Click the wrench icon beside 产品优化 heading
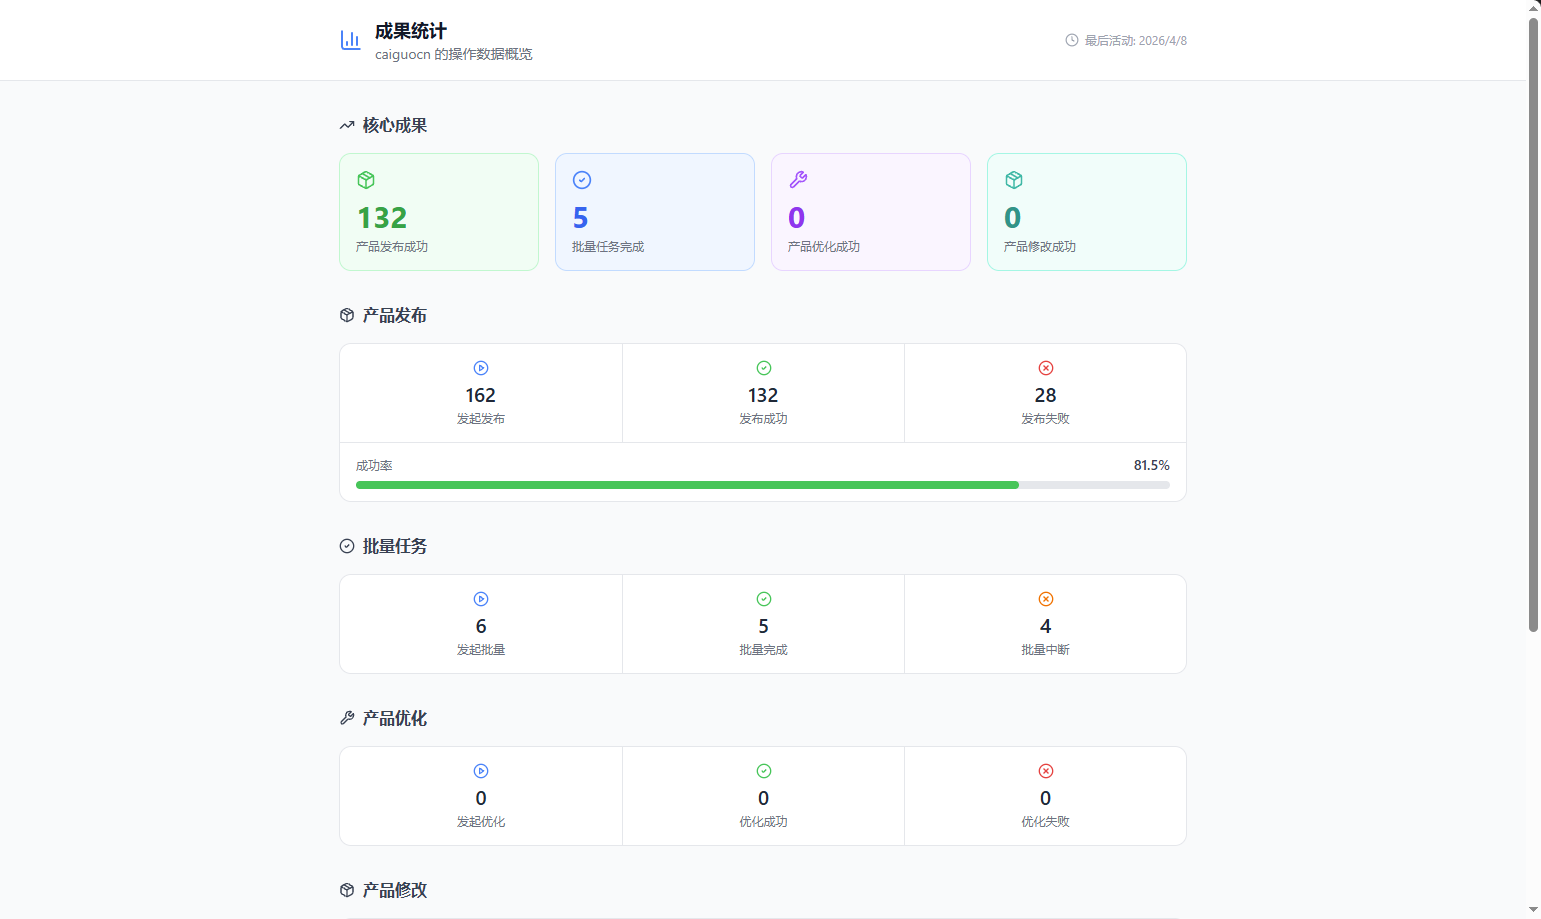Screen dimensions: 1541x919 click(x=347, y=718)
